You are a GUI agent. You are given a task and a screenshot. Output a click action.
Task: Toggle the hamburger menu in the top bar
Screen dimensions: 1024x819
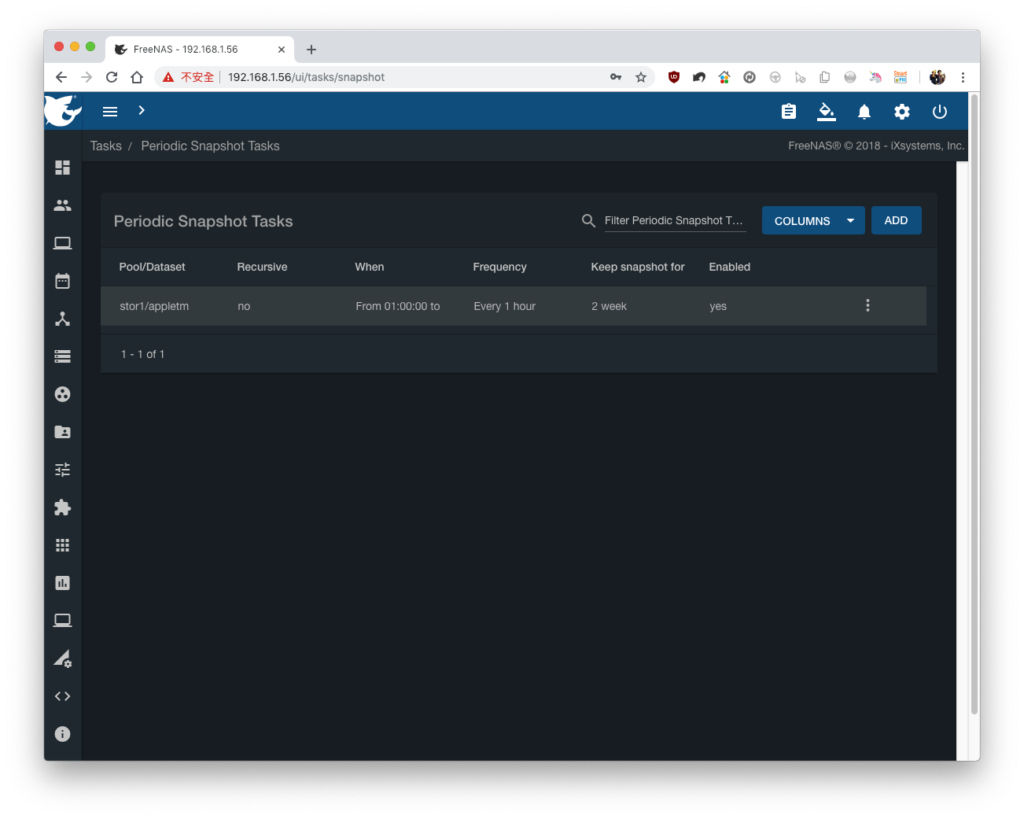click(110, 112)
